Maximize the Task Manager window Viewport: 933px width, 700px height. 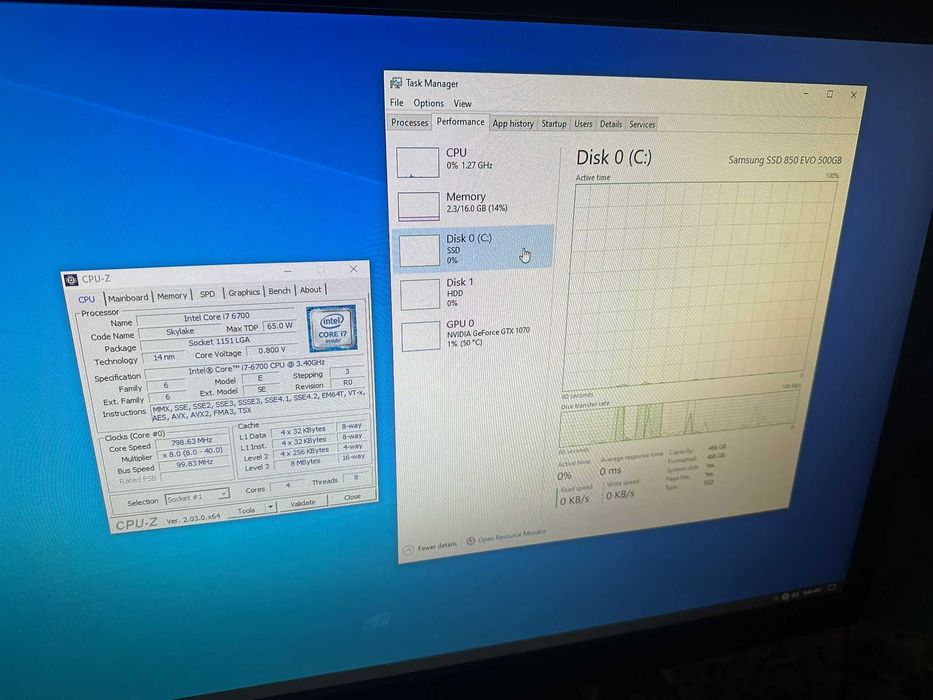pyautogui.click(x=829, y=94)
